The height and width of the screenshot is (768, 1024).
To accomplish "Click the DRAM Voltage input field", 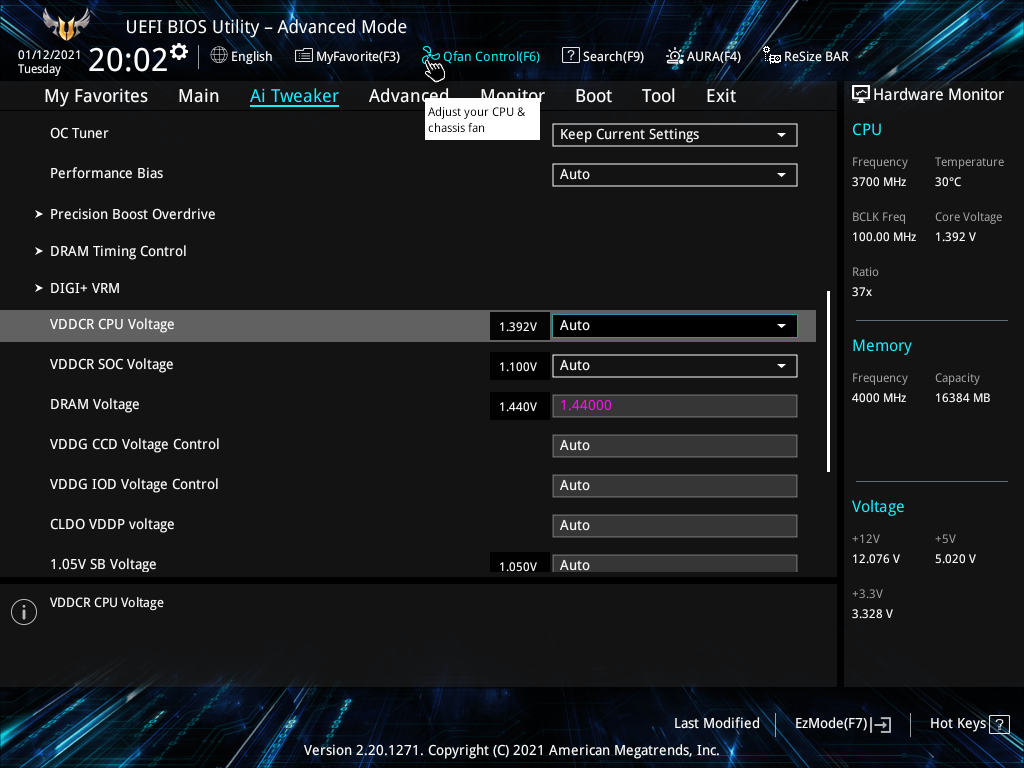I will point(674,406).
